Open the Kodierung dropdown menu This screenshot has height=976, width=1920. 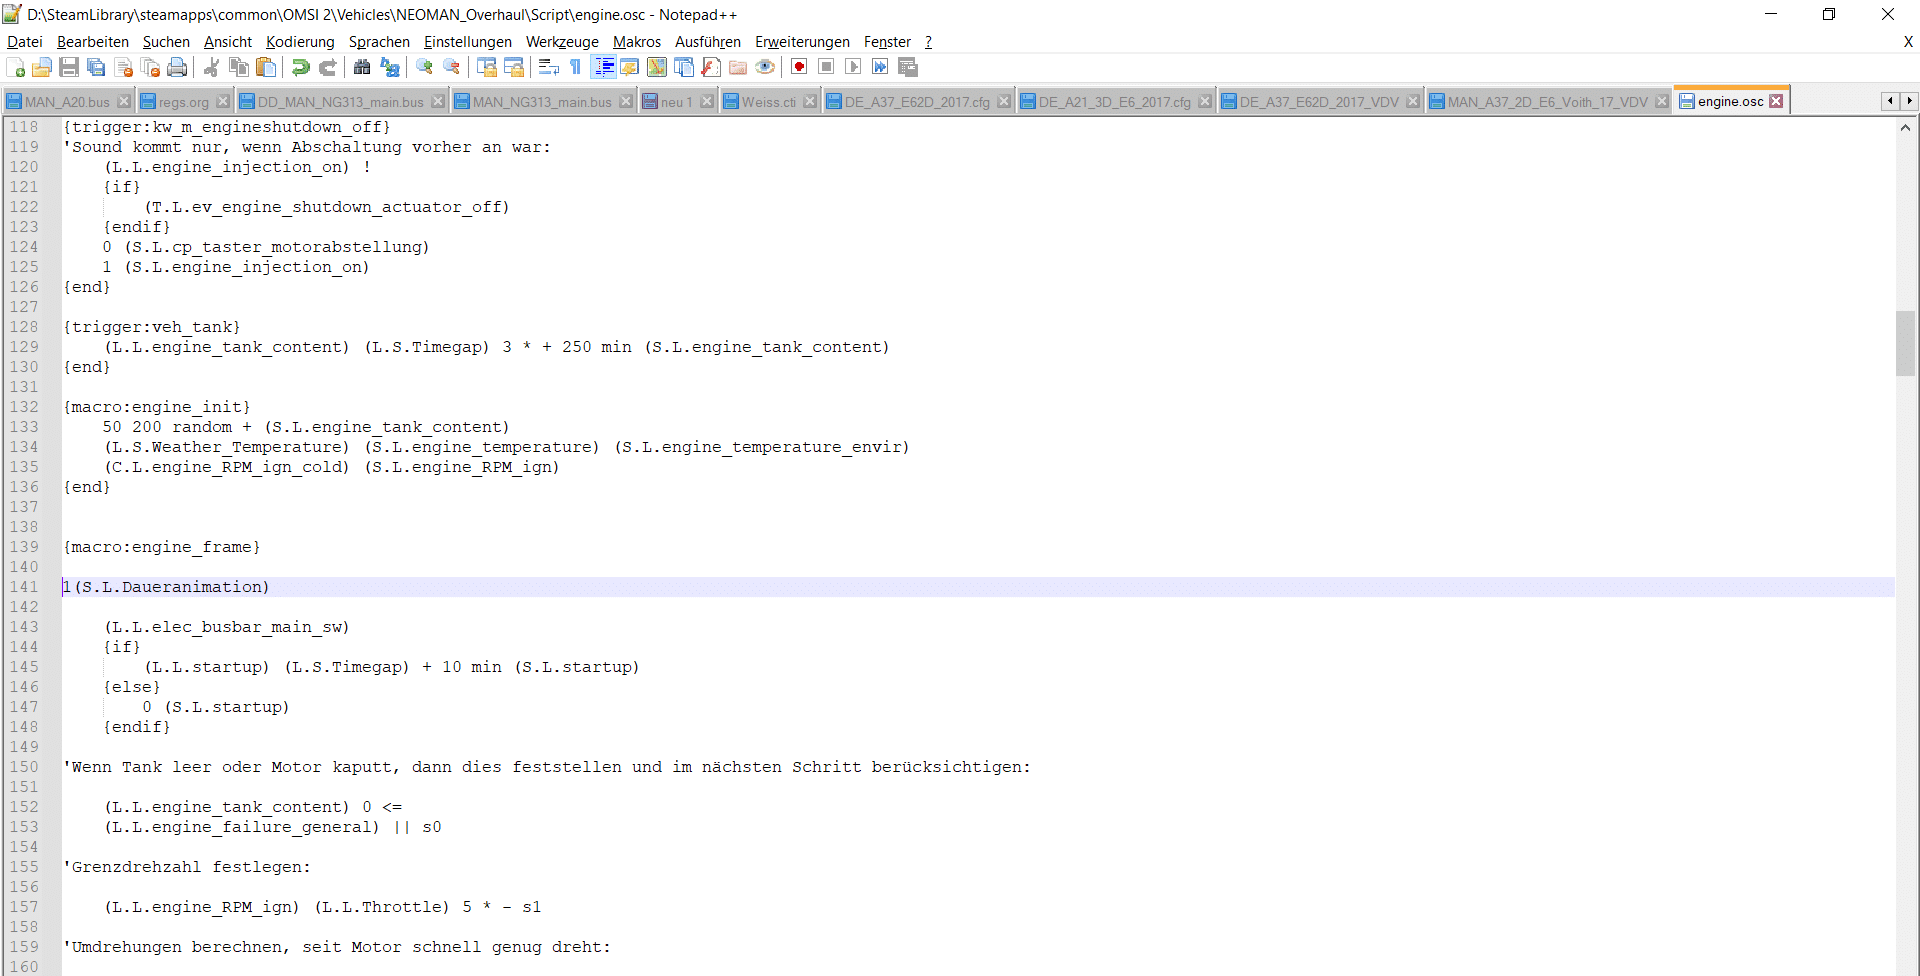click(x=300, y=42)
